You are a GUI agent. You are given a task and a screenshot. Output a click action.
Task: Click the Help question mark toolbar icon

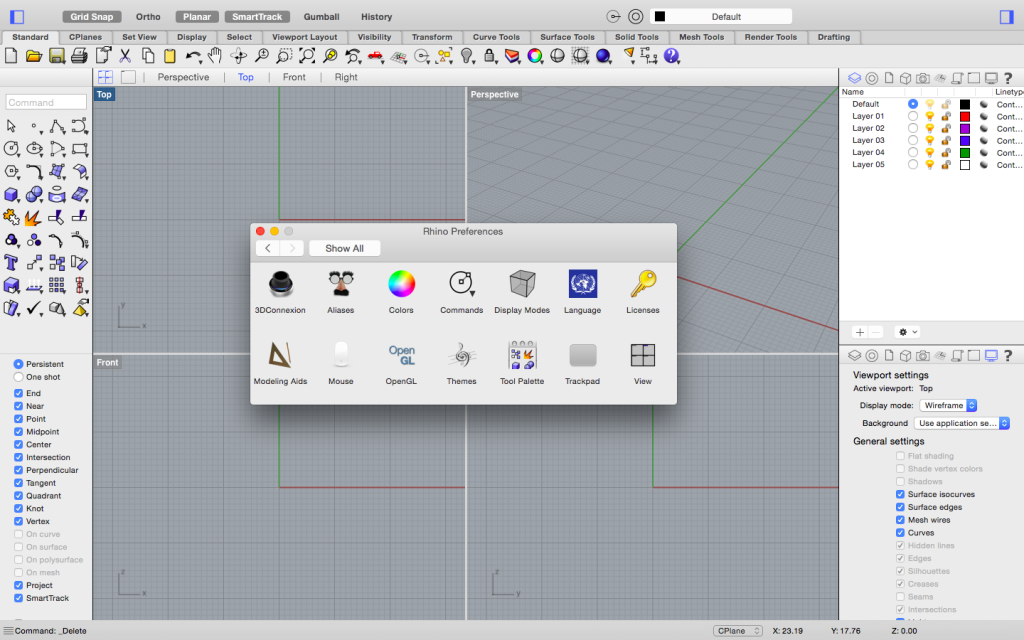(671, 56)
